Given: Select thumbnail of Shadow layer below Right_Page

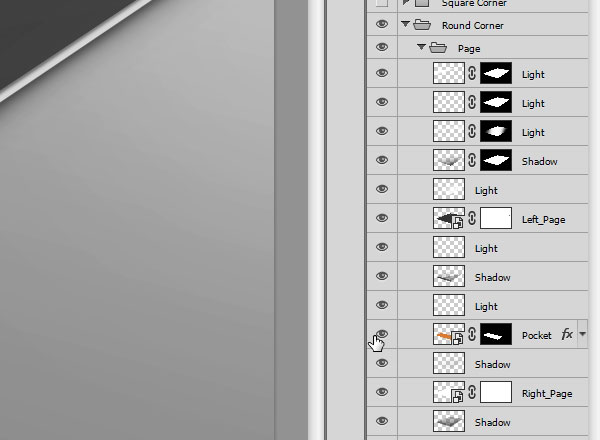Looking at the screenshot, I should [449, 421].
